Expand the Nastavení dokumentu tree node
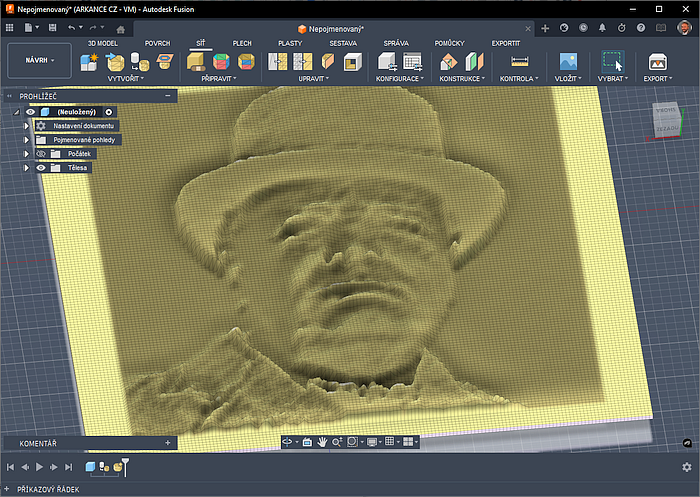 pyautogui.click(x=27, y=126)
